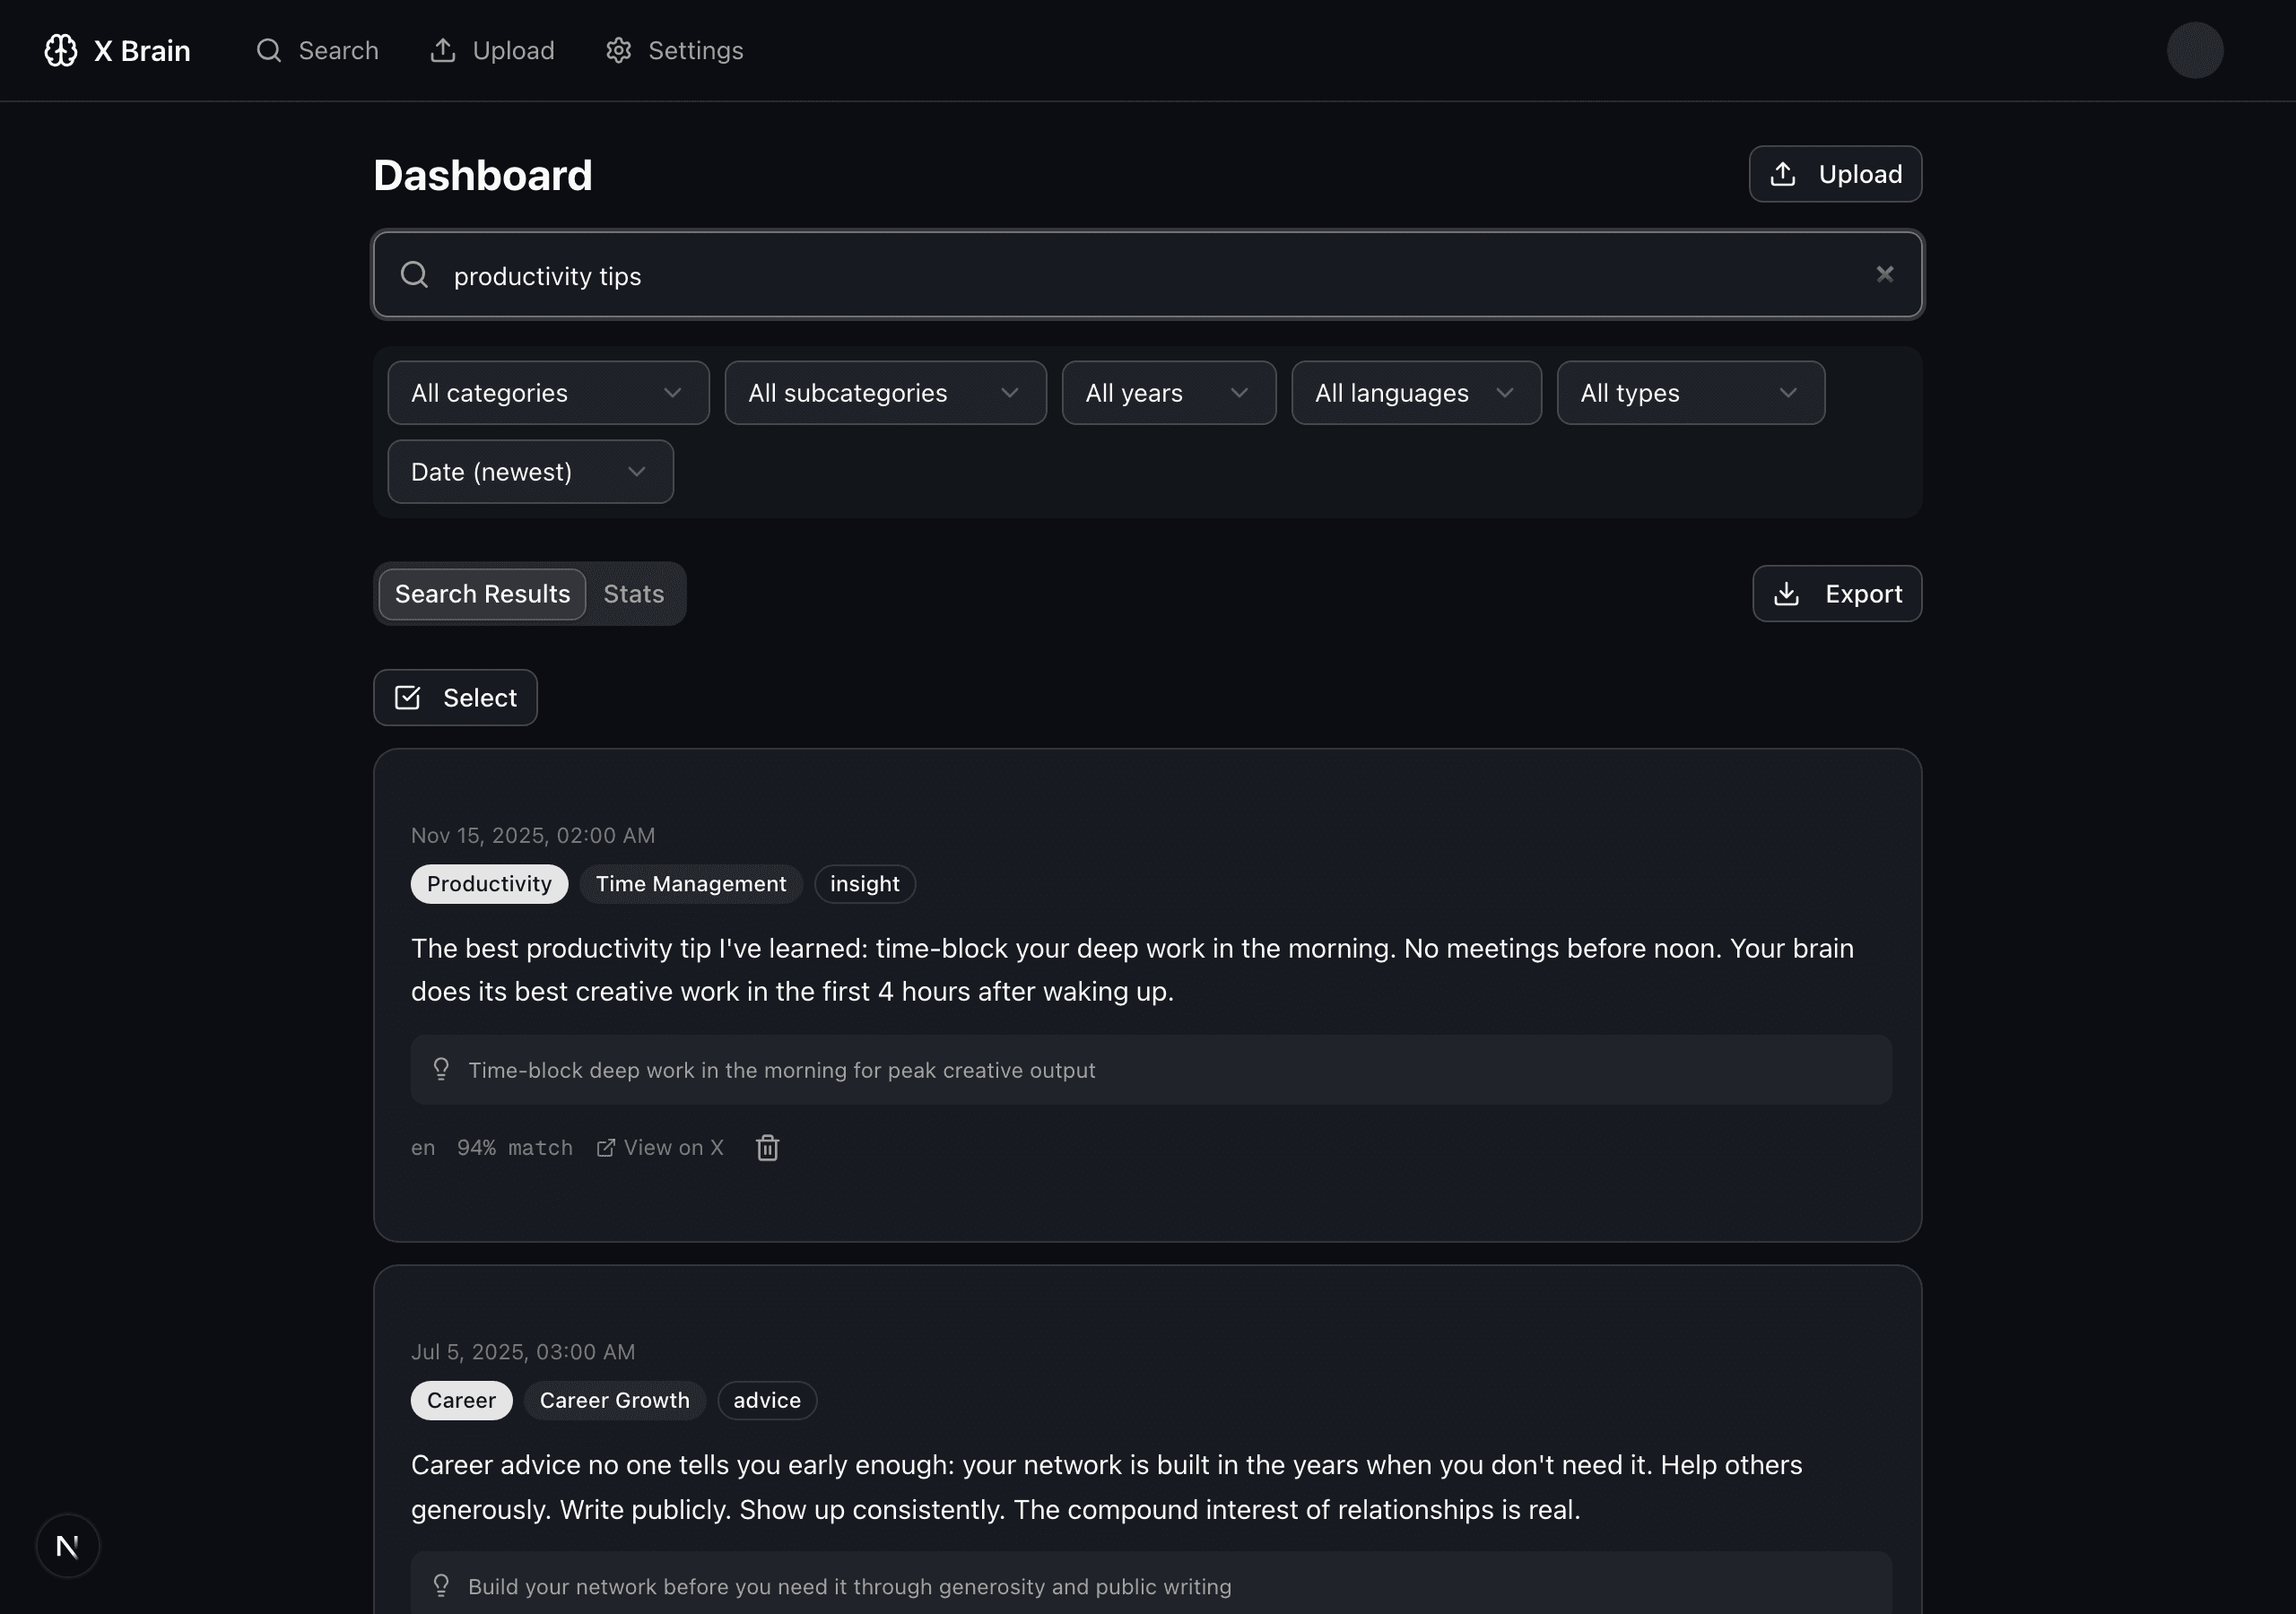Open the All categories dropdown
The width and height of the screenshot is (2296, 1614).
pos(546,392)
